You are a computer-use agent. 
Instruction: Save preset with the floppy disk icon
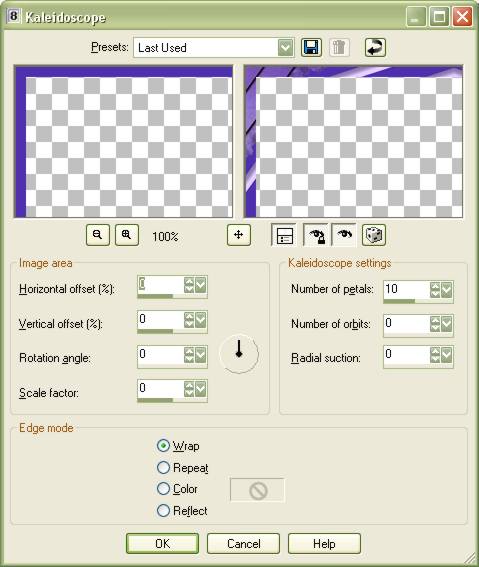point(311,47)
